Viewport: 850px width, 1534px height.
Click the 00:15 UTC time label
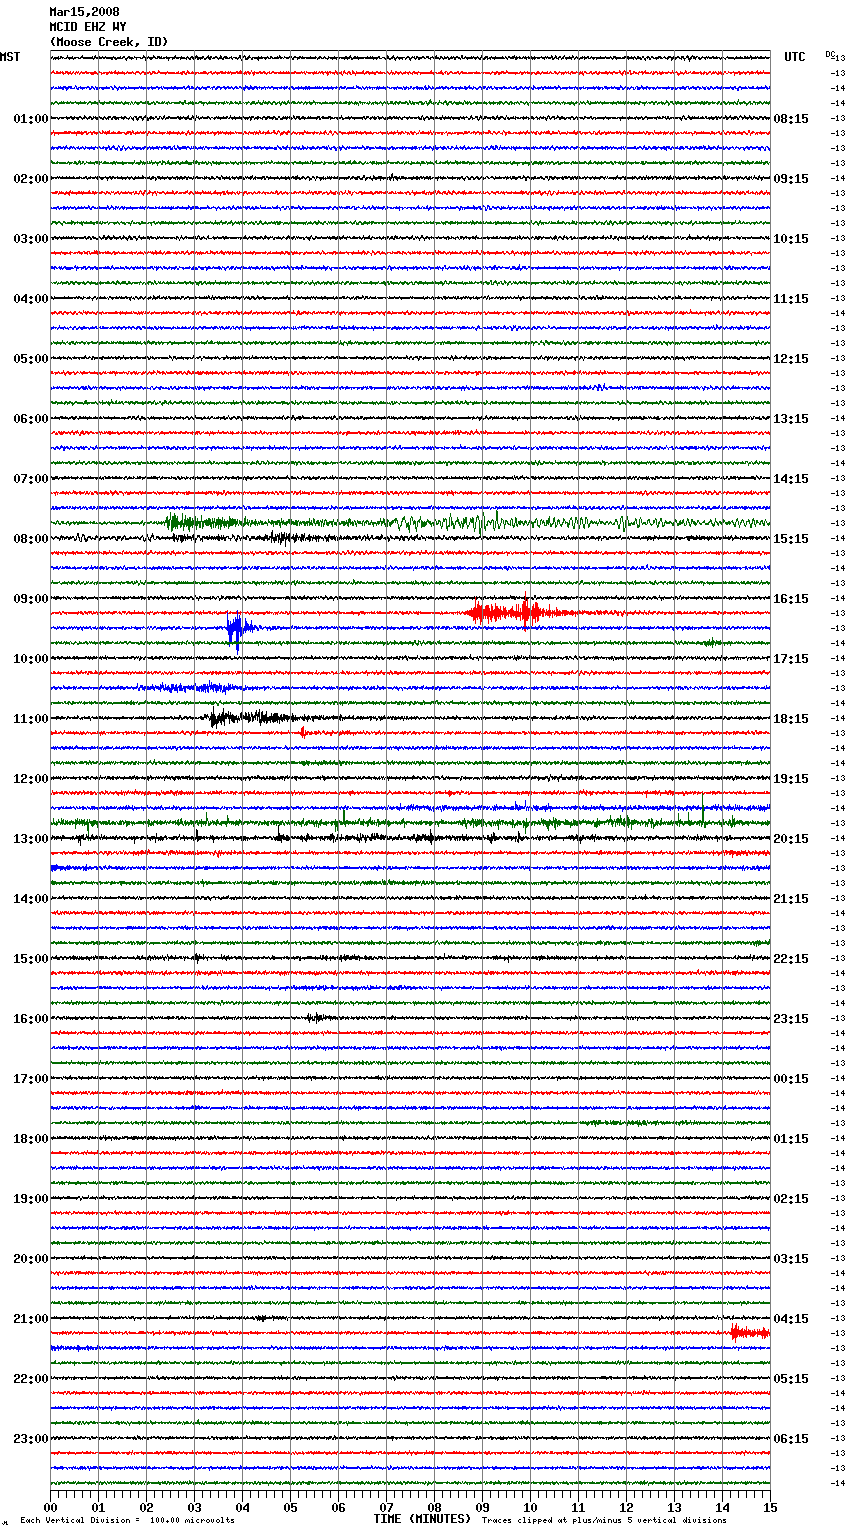[x=791, y=1079]
